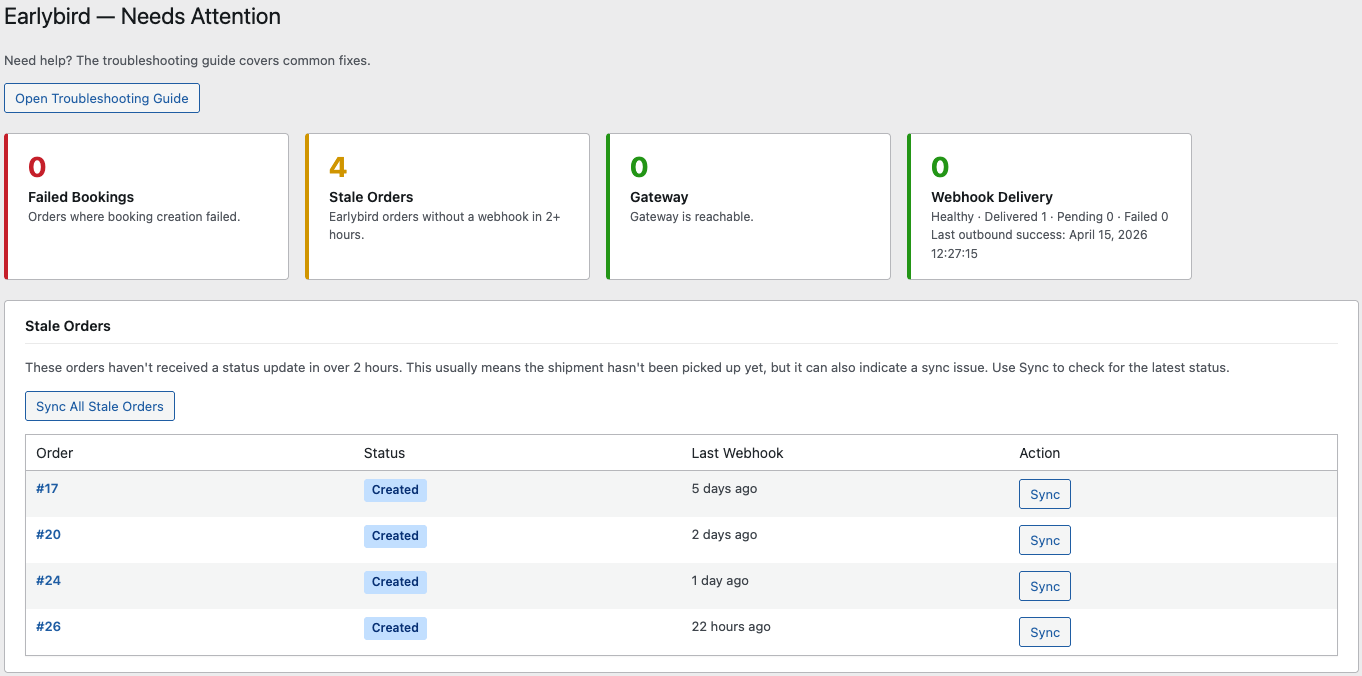Sync order #26

[1045, 632]
